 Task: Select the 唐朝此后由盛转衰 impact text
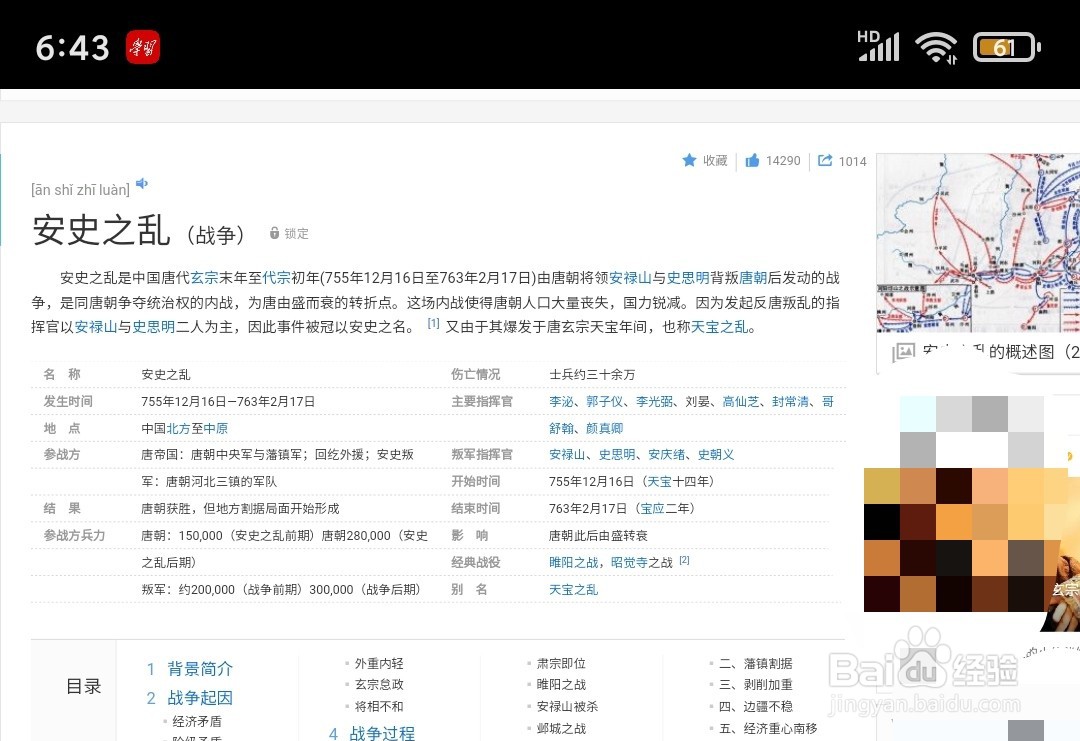click(x=599, y=536)
